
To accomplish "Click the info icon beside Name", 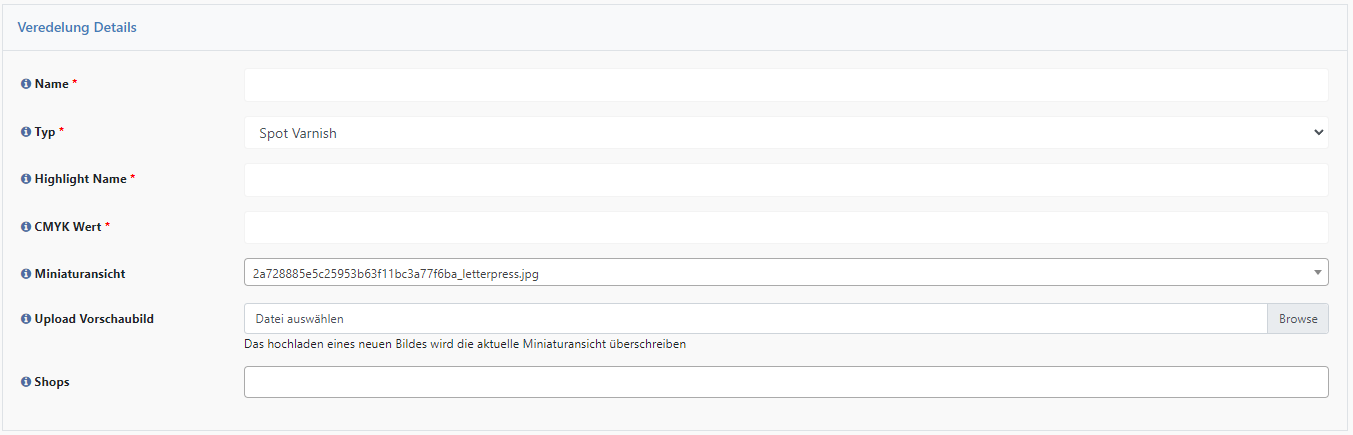I will 26,84.
